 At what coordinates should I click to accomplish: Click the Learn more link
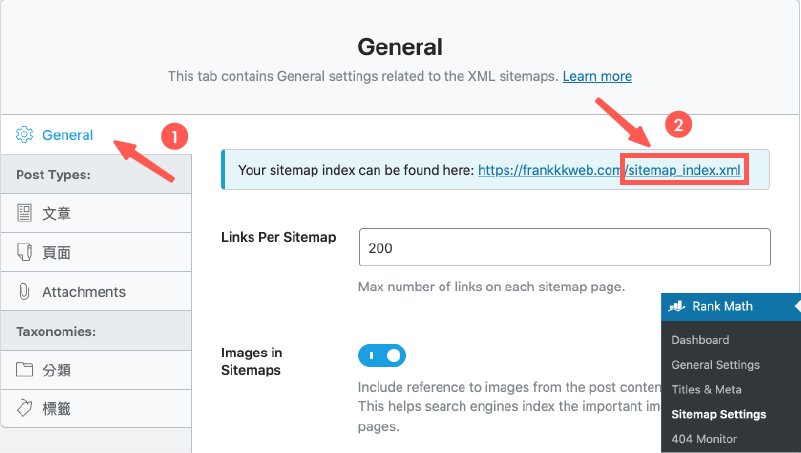coord(597,76)
